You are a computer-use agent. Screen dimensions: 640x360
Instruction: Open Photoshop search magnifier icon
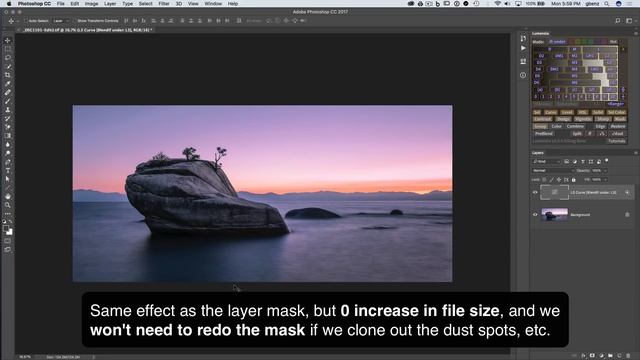[x=618, y=20]
